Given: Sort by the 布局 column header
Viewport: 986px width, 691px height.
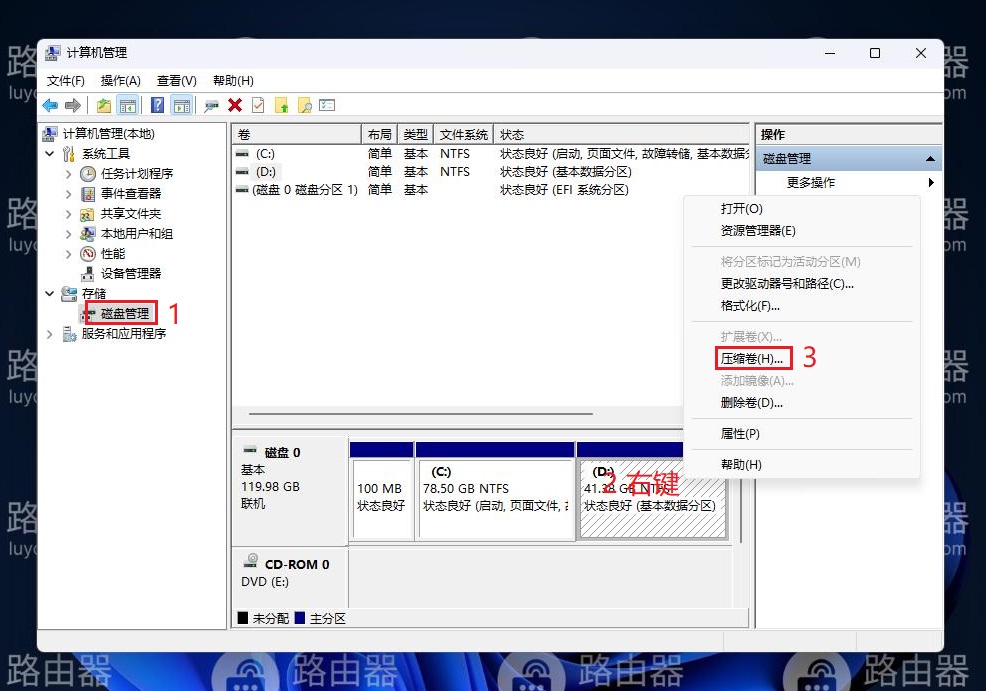Looking at the screenshot, I should 379,135.
